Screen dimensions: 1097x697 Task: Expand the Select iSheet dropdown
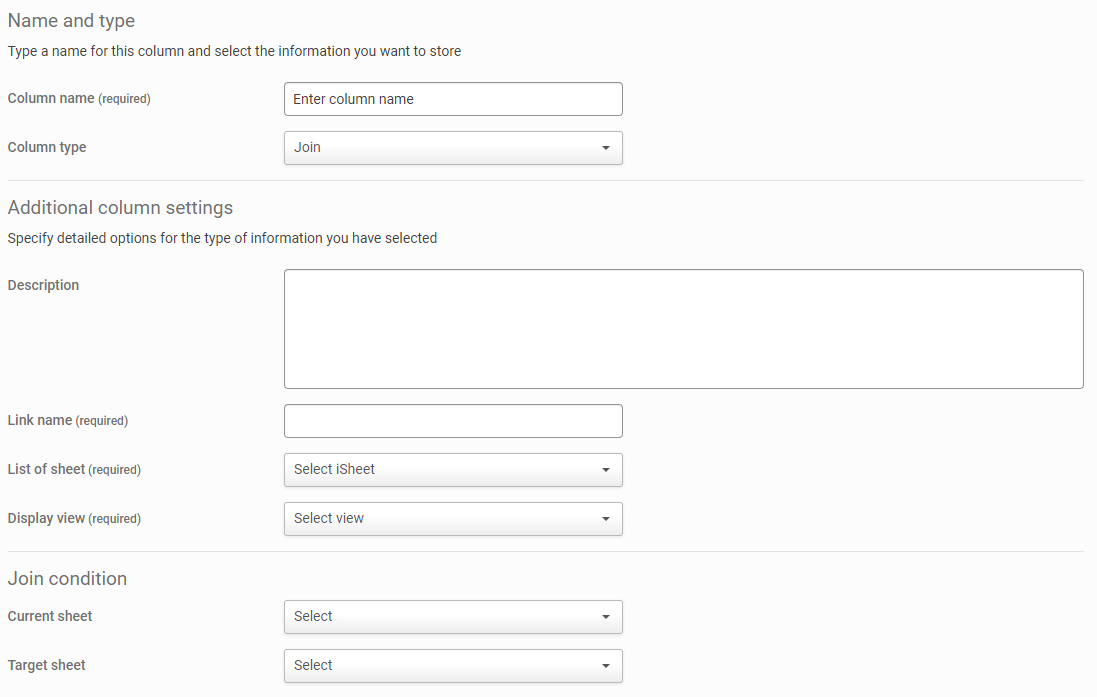(453, 470)
